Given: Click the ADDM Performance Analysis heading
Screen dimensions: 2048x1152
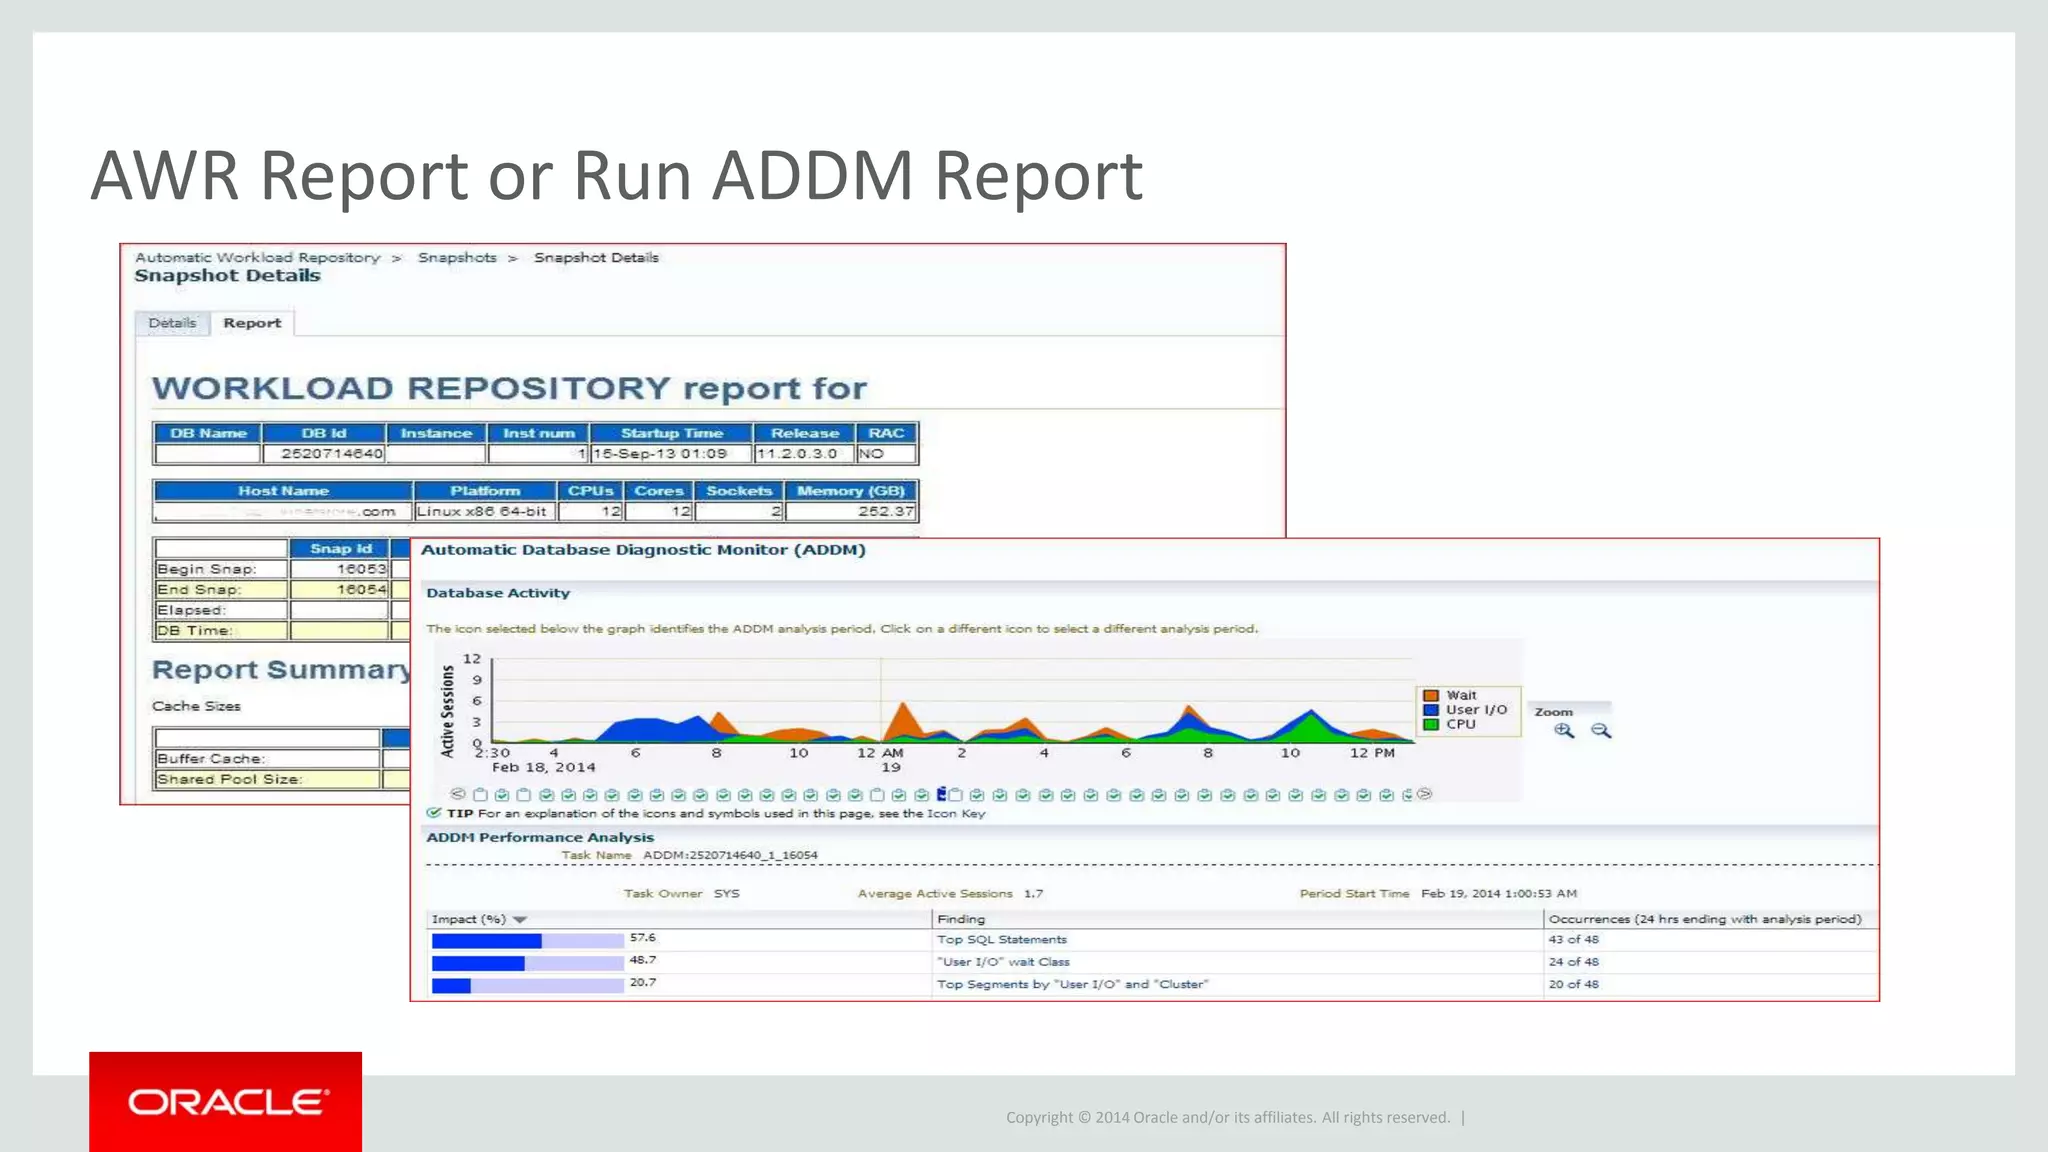Looking at the screenshot, I should pyautogui.click(x=540, y=838).
